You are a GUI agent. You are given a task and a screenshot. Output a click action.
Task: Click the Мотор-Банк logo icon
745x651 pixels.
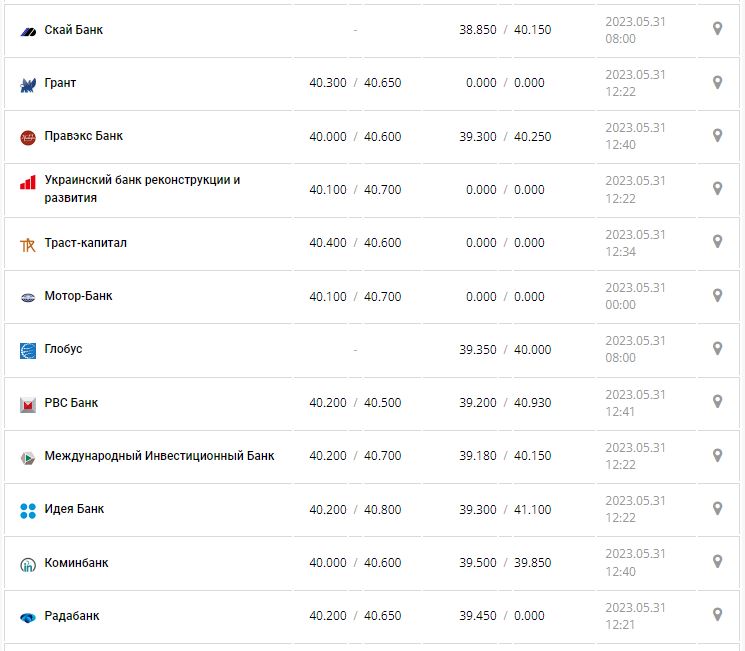tap(28, 297)
